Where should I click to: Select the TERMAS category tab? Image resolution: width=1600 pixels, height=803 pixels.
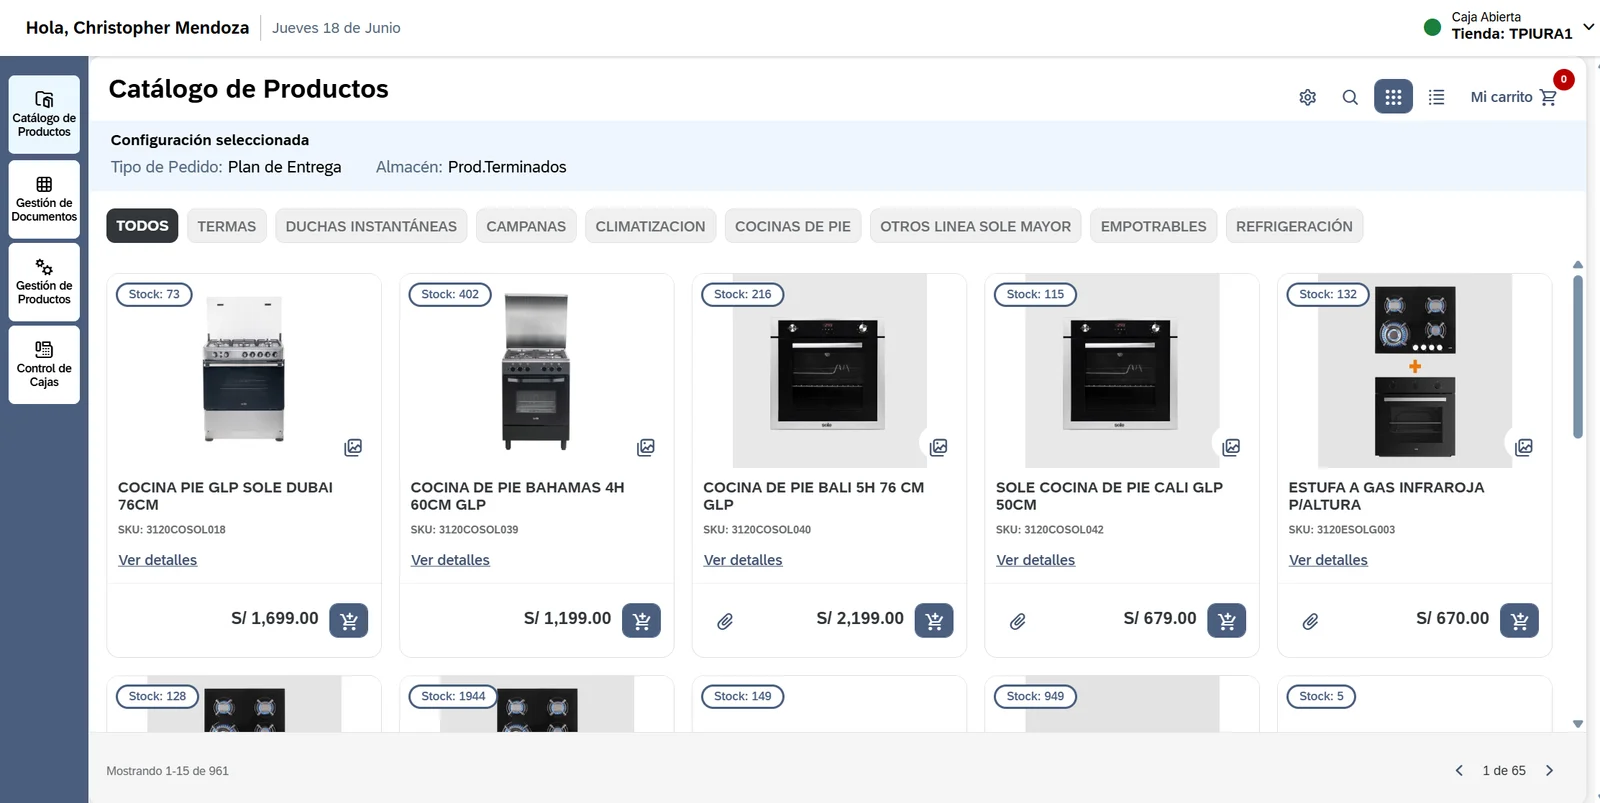(227, 226)
